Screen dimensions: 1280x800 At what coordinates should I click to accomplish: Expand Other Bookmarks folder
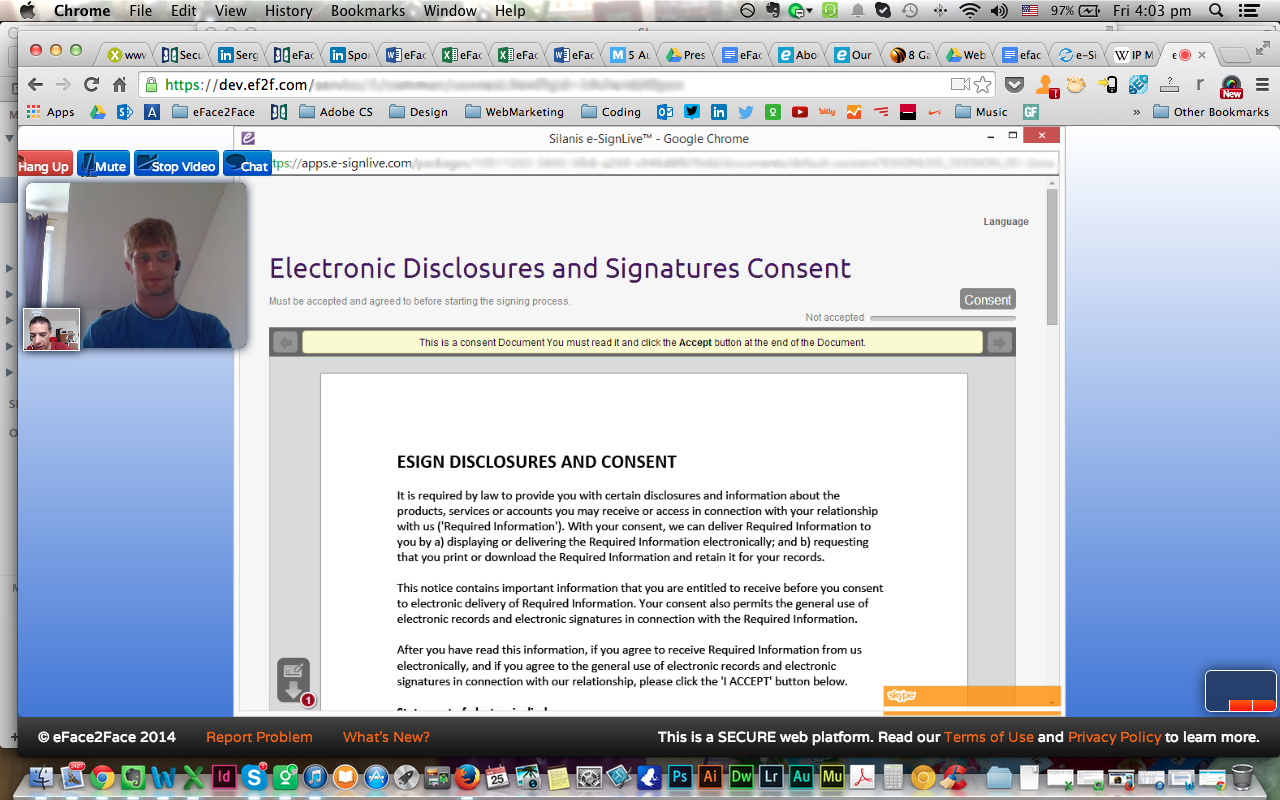point(1211,112)
